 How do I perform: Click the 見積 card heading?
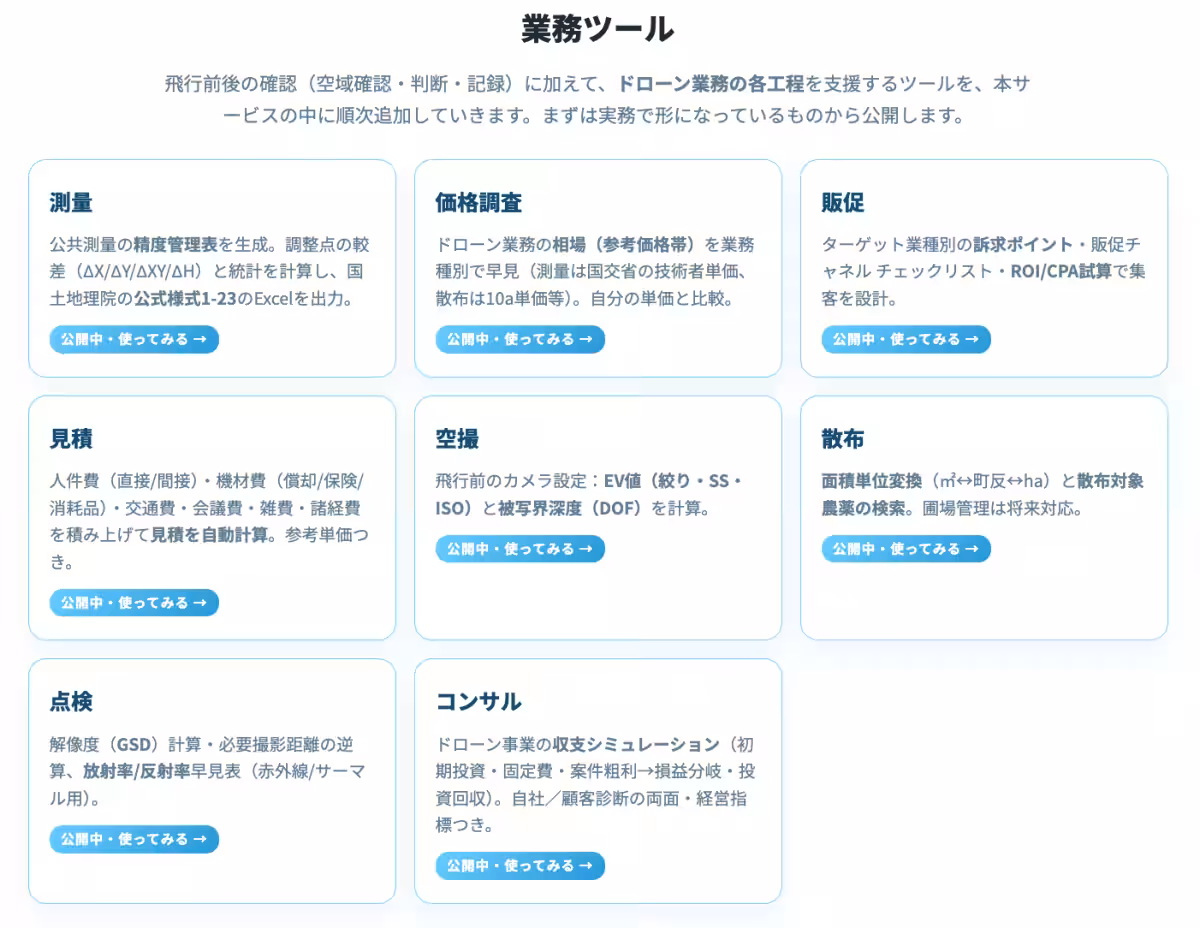pyautogui.click(x=71, y=439)
